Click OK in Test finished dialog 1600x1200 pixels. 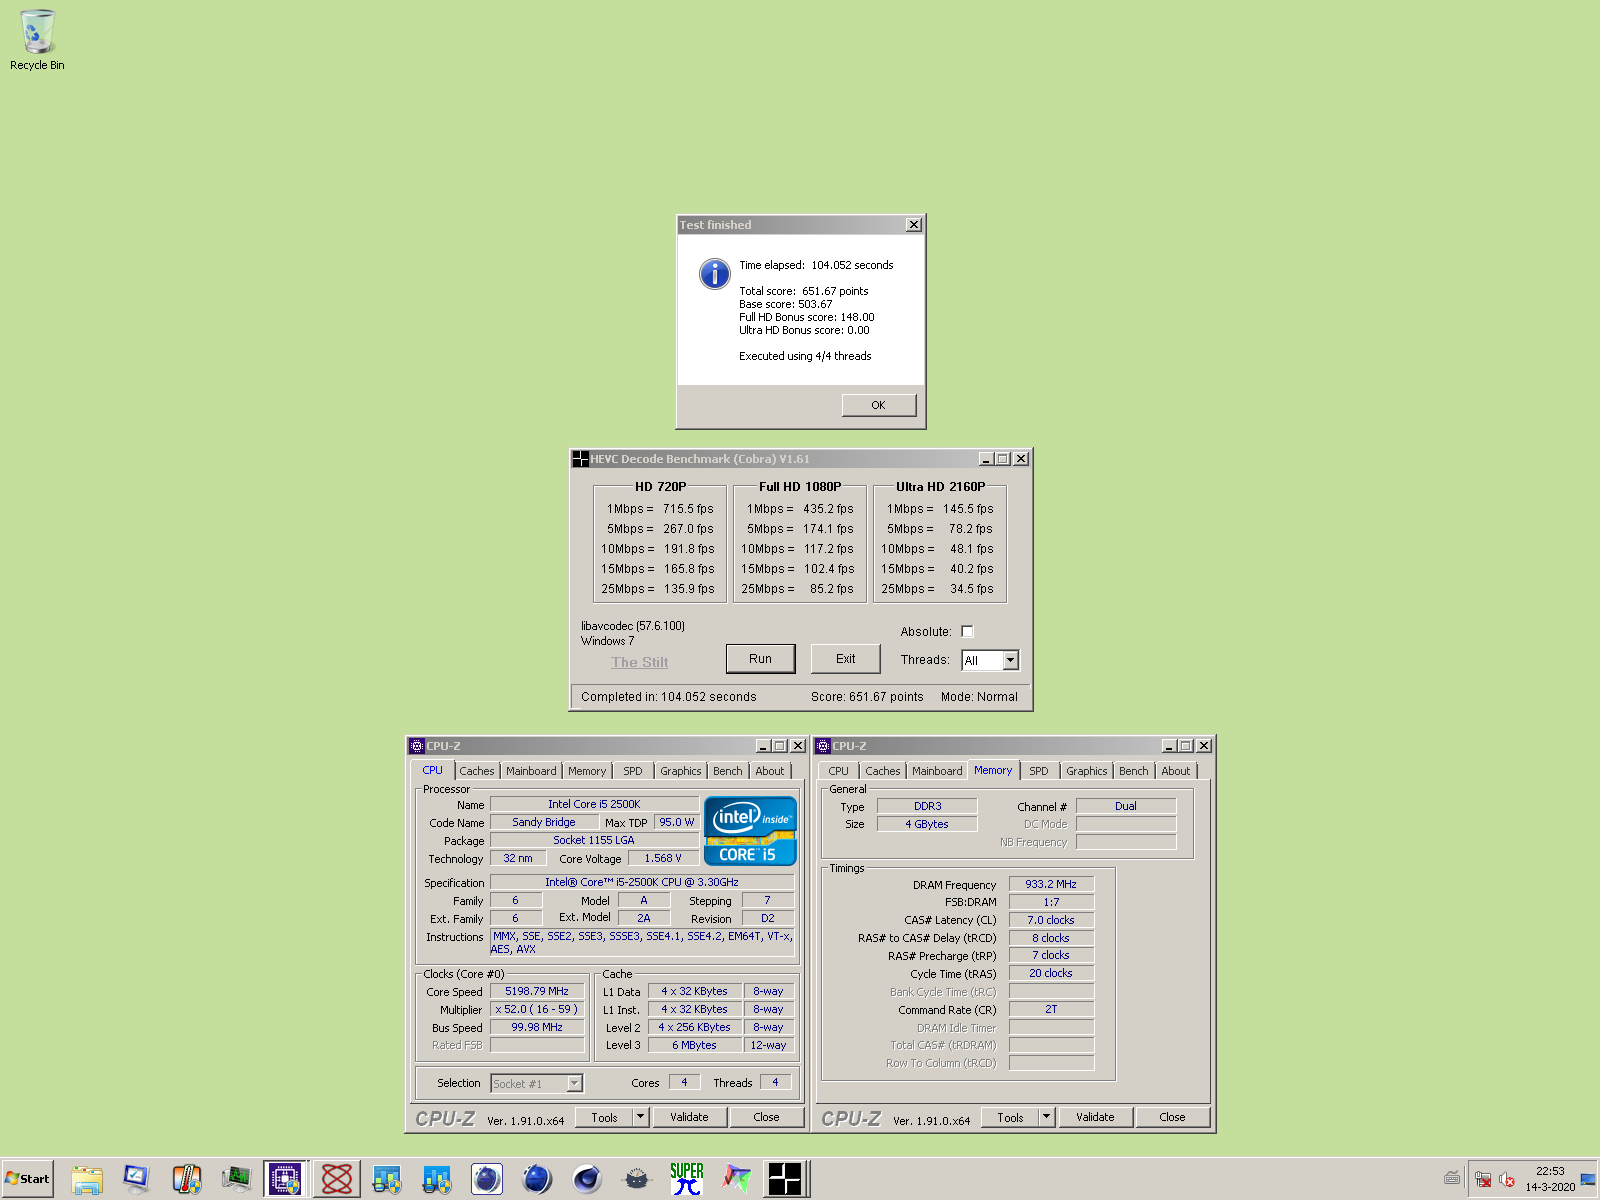pyautogui.click(x=878, y=405)
